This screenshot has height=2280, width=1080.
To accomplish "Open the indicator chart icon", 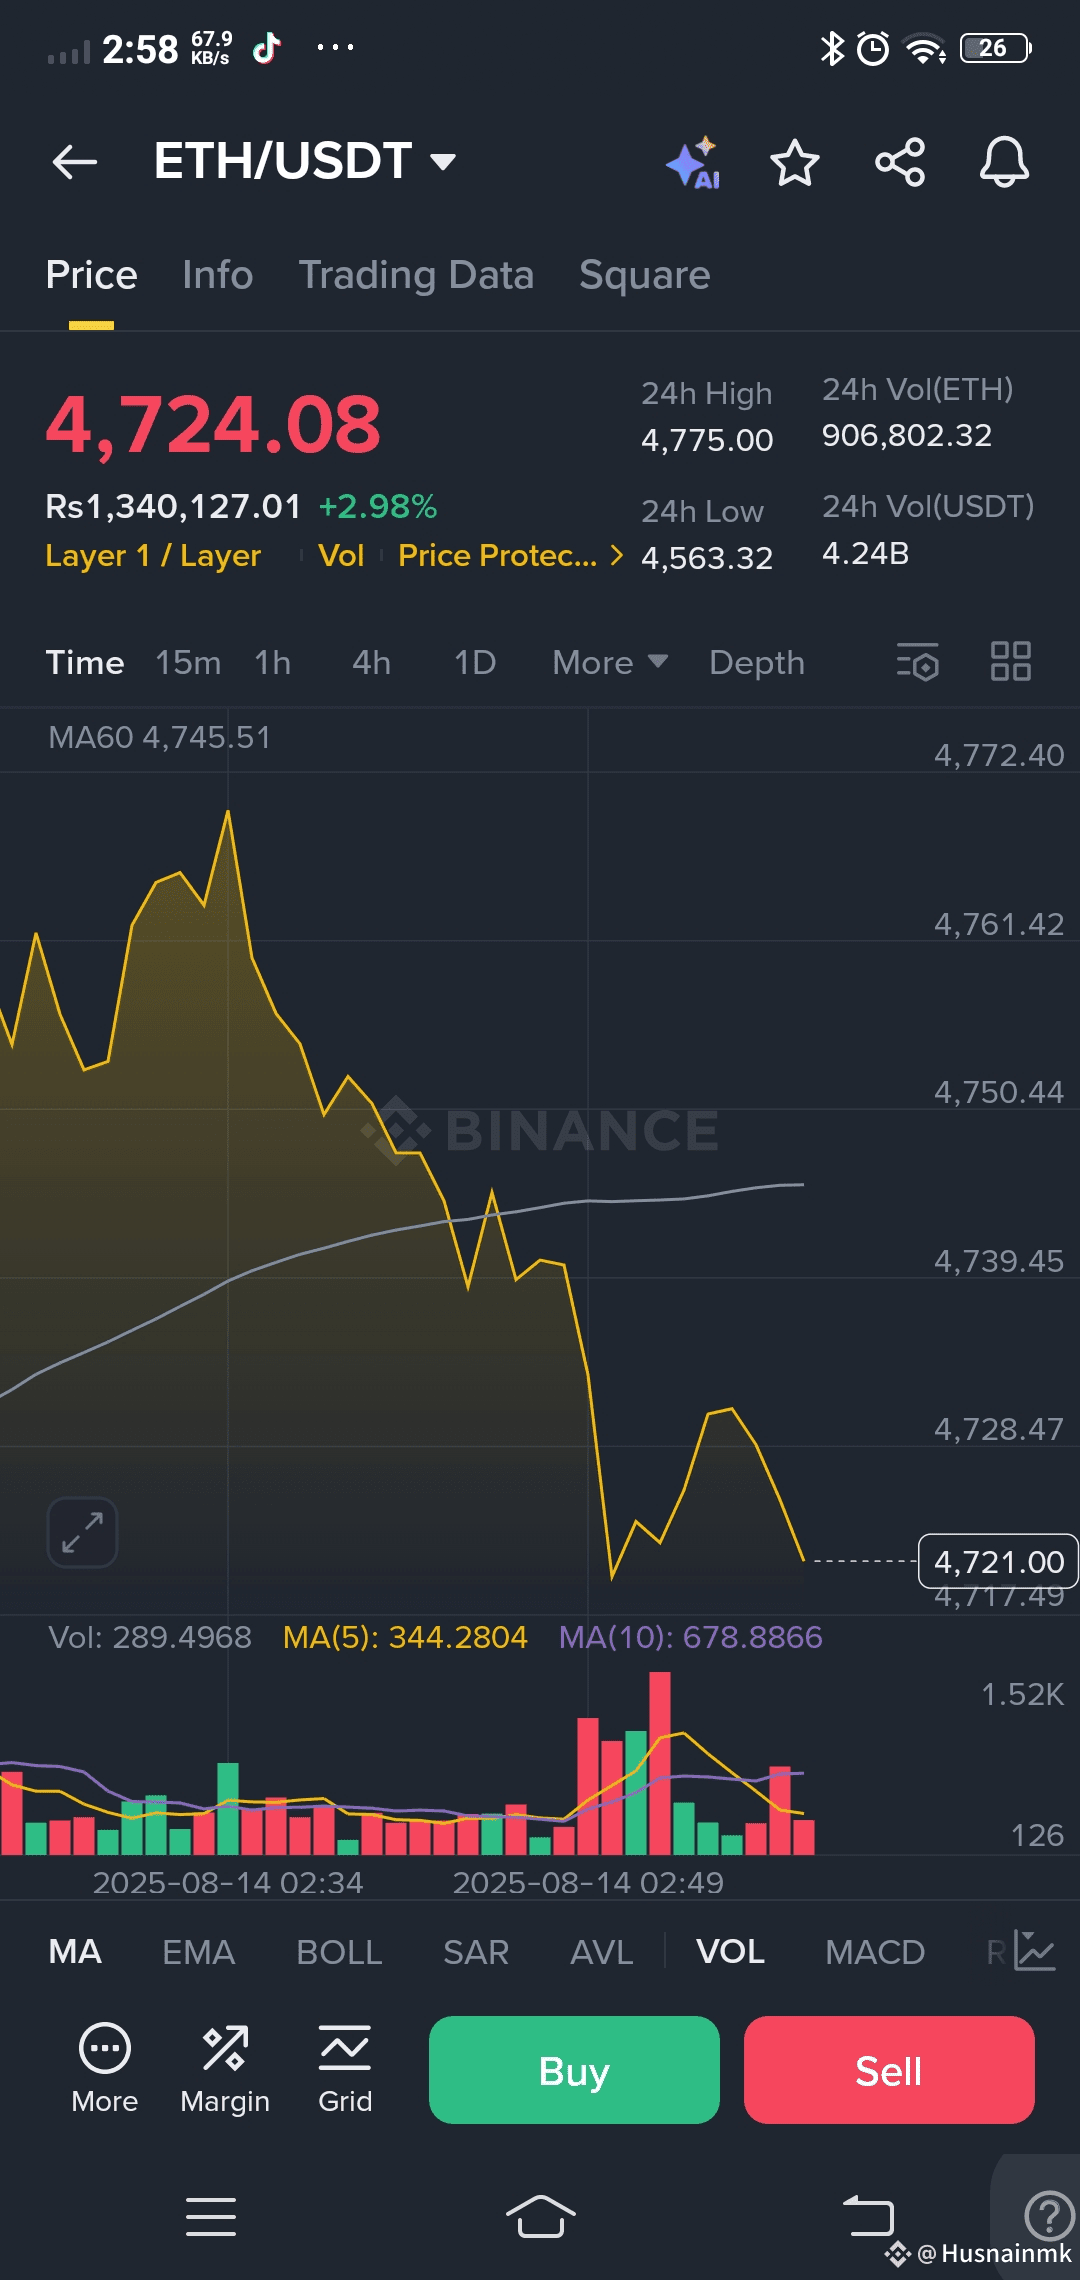I will [1034, 1951].
